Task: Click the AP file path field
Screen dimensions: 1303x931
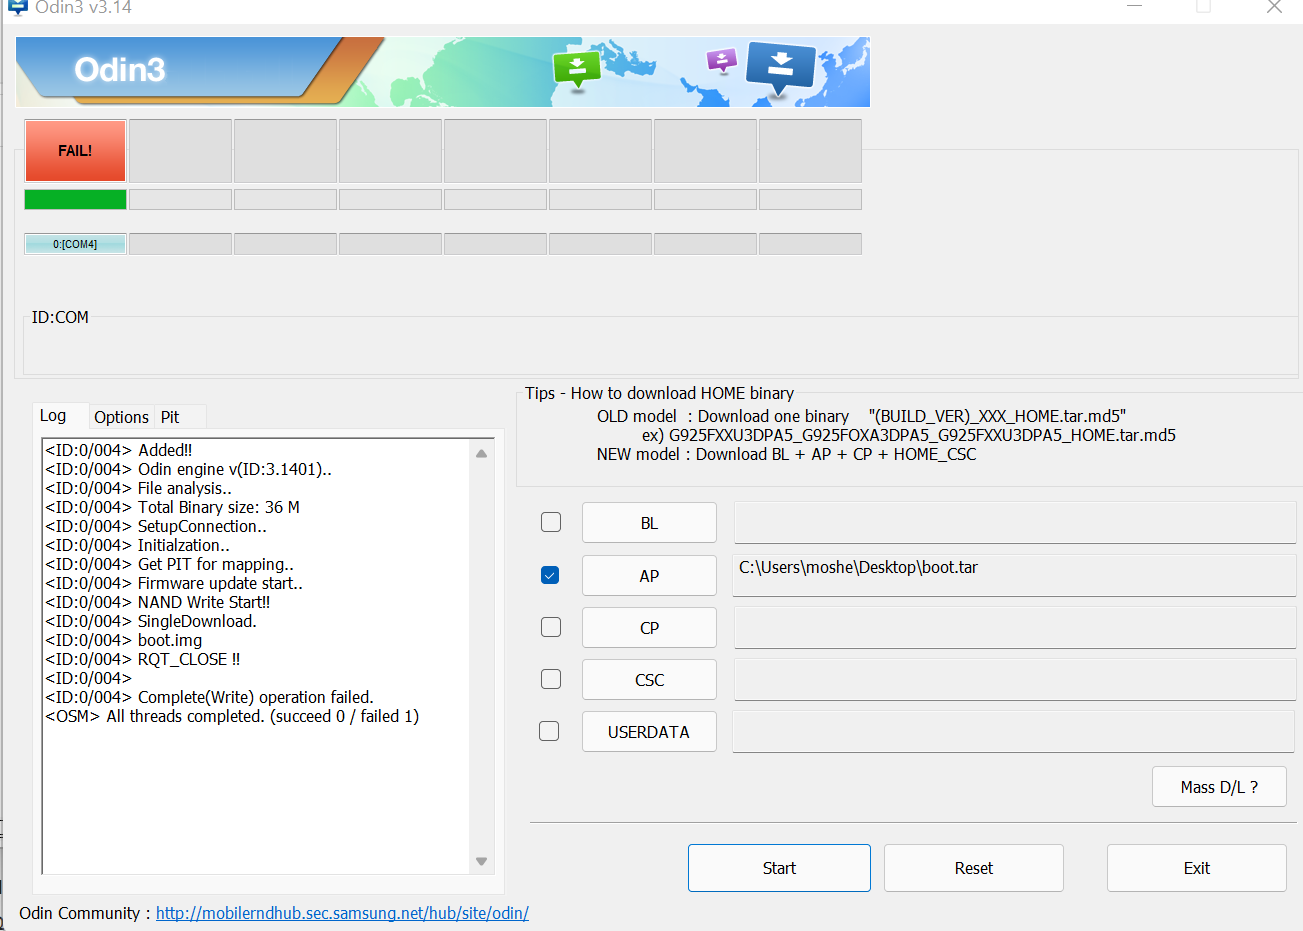Action: (1014, 576)
